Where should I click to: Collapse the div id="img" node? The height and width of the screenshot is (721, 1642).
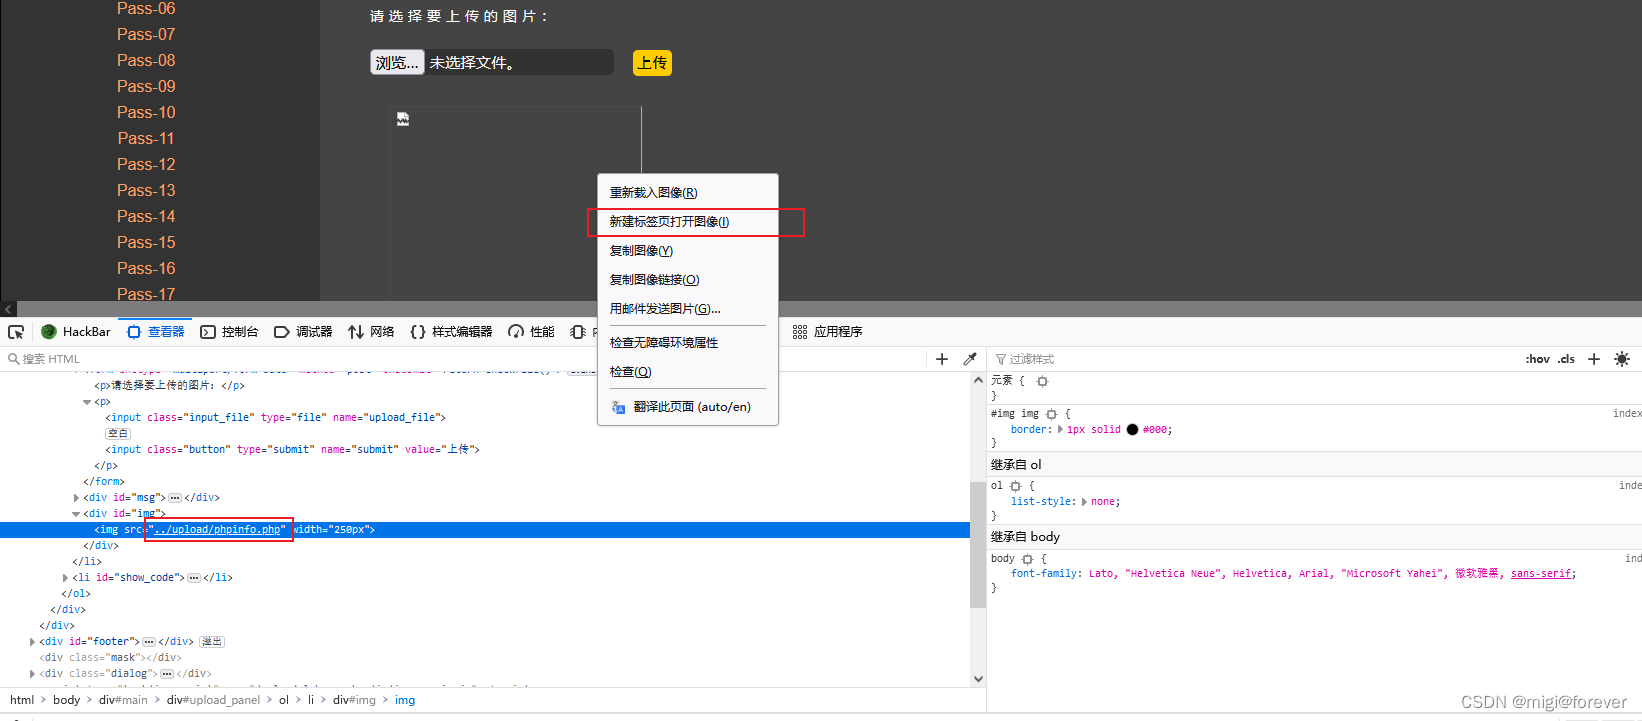[76, 514]
